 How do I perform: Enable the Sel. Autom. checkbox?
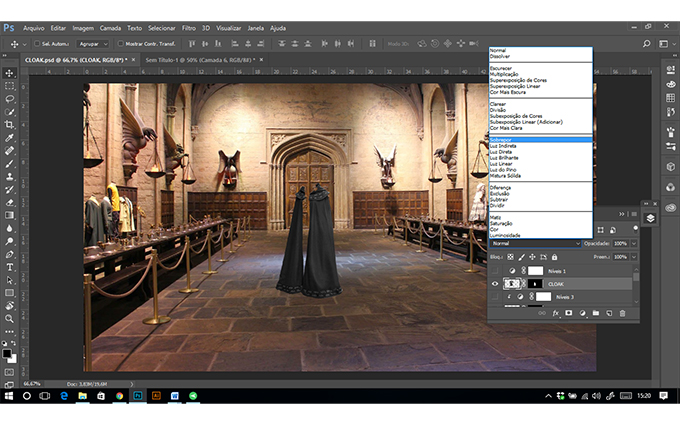tap(37, 44)
